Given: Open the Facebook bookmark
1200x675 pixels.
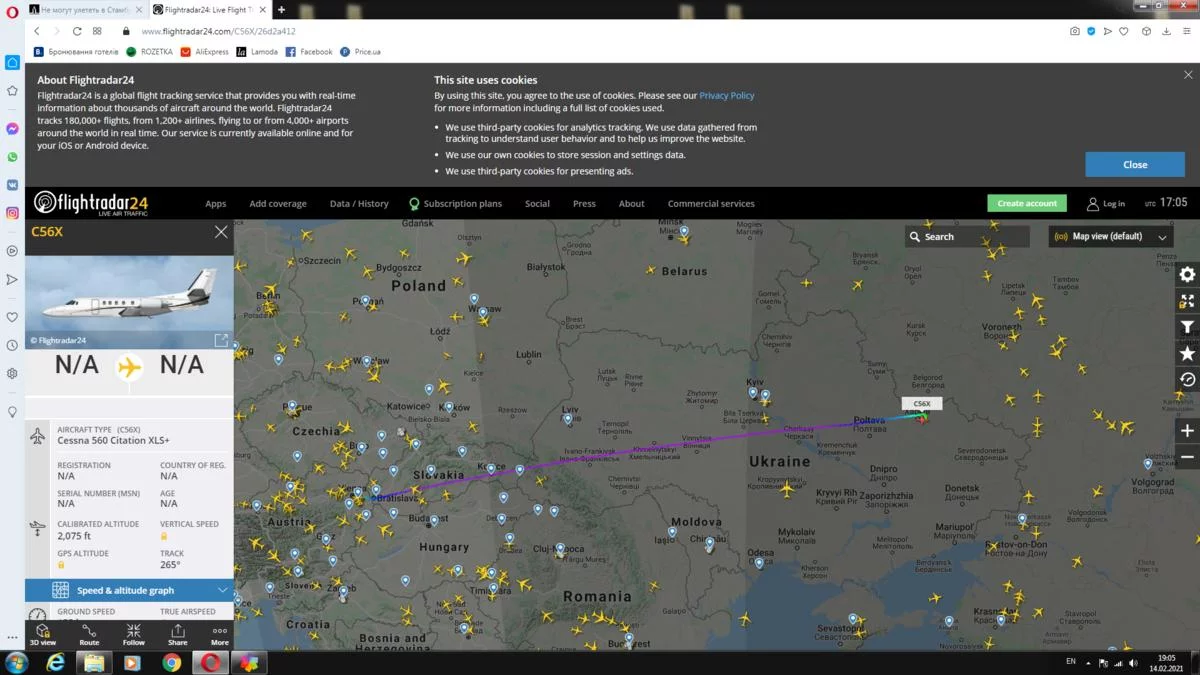Looking at the screenshot, I should (309, 52).
